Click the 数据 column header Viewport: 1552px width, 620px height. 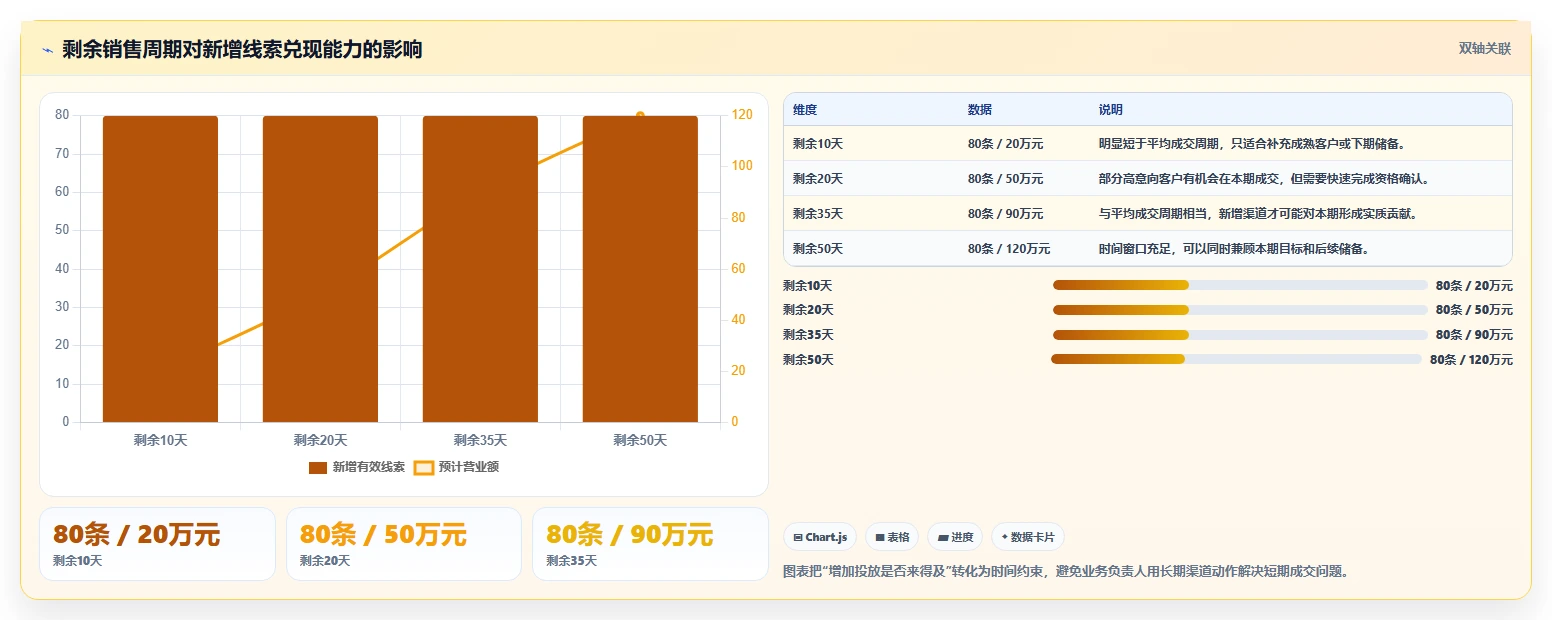tap(980, 110)
